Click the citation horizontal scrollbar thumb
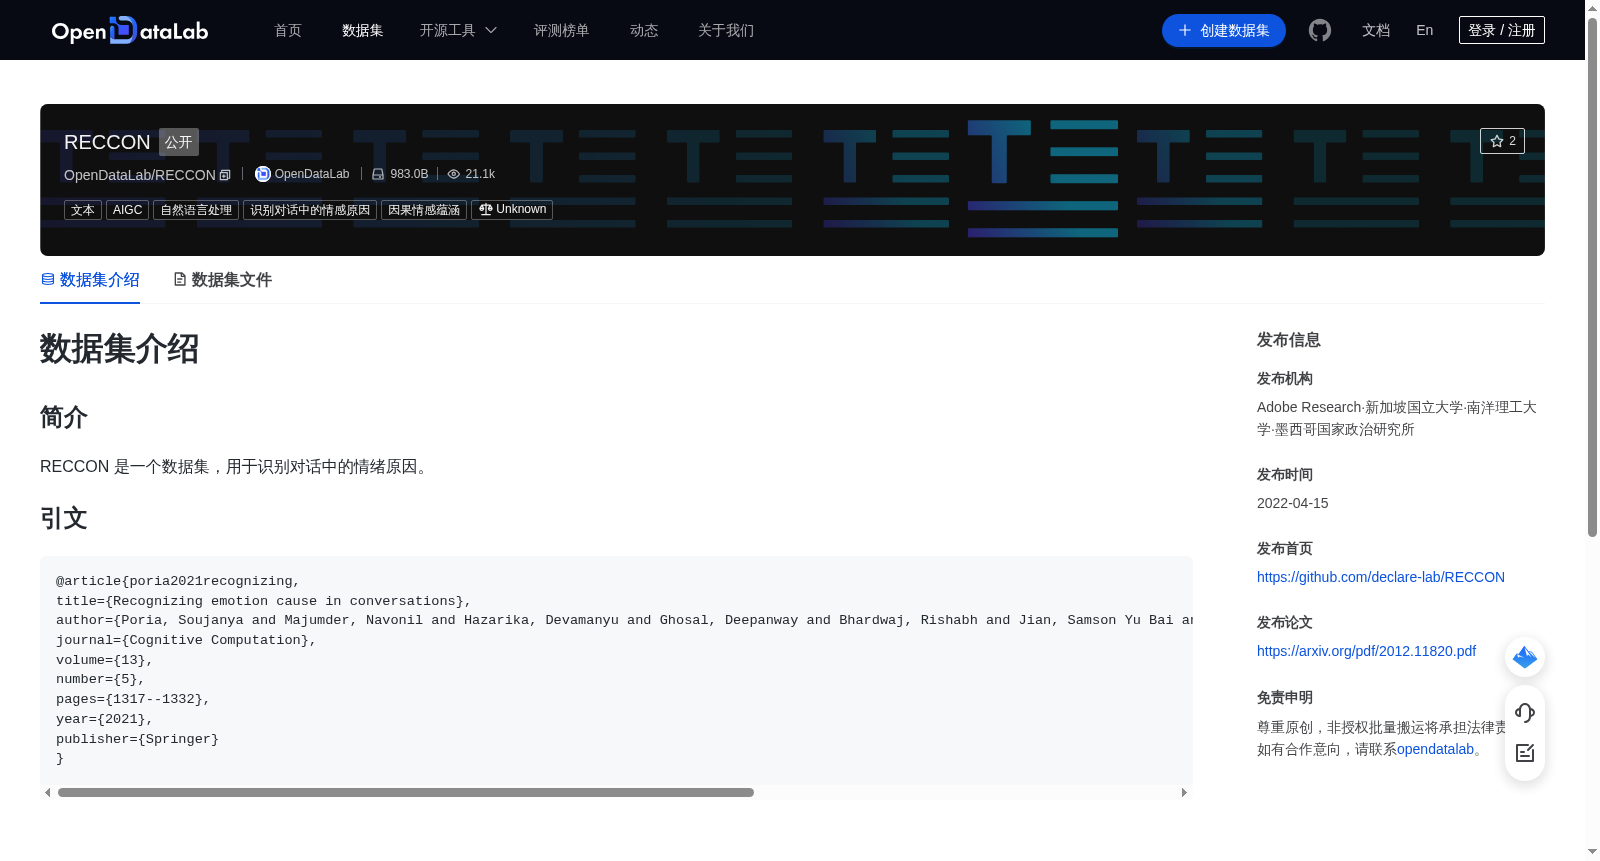1600x861 pixels. (406, 792)
